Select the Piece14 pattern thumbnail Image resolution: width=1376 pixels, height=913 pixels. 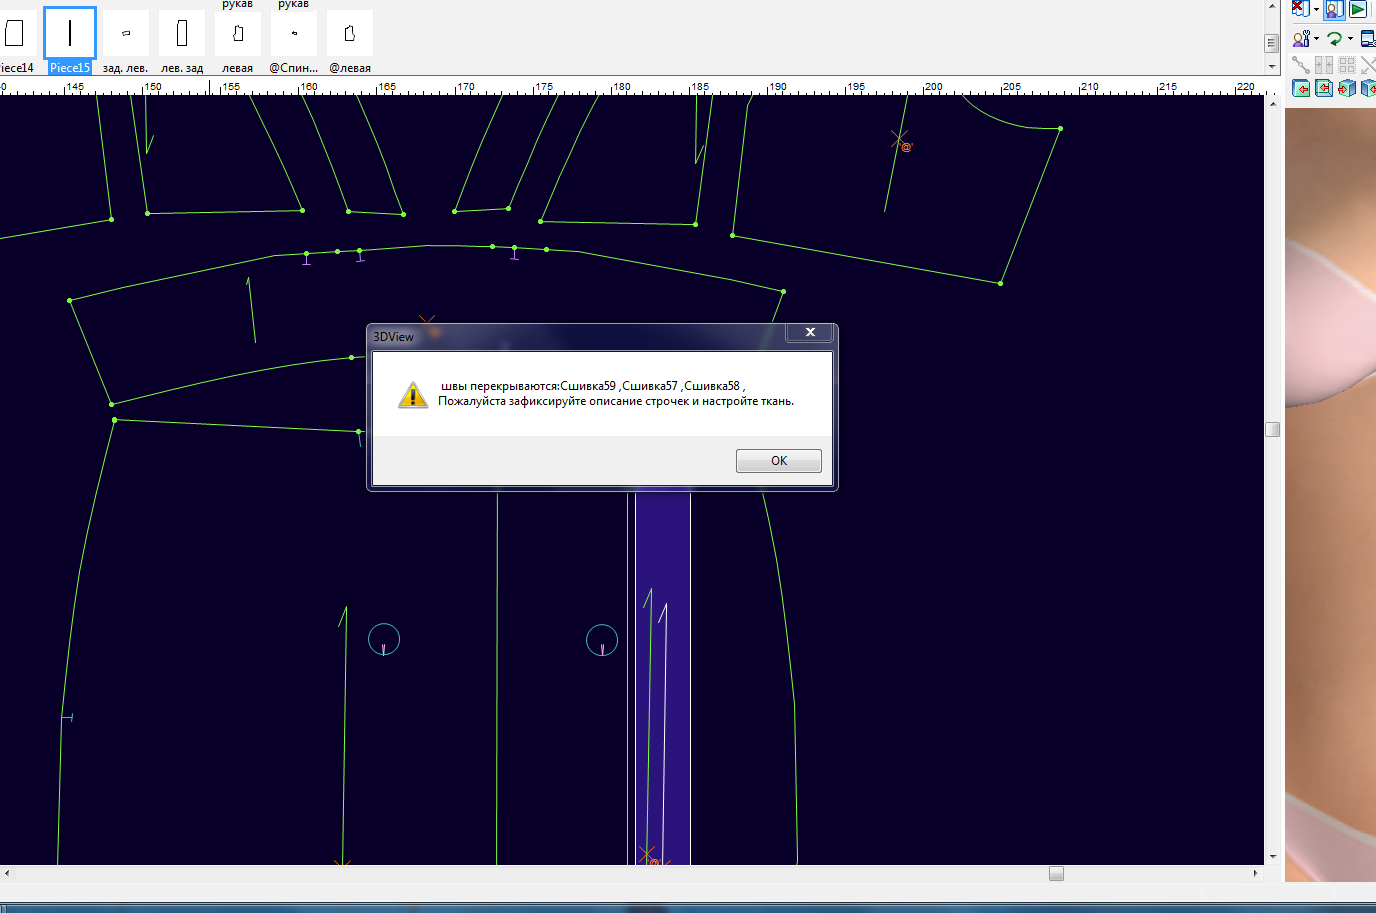coord(15,35)
